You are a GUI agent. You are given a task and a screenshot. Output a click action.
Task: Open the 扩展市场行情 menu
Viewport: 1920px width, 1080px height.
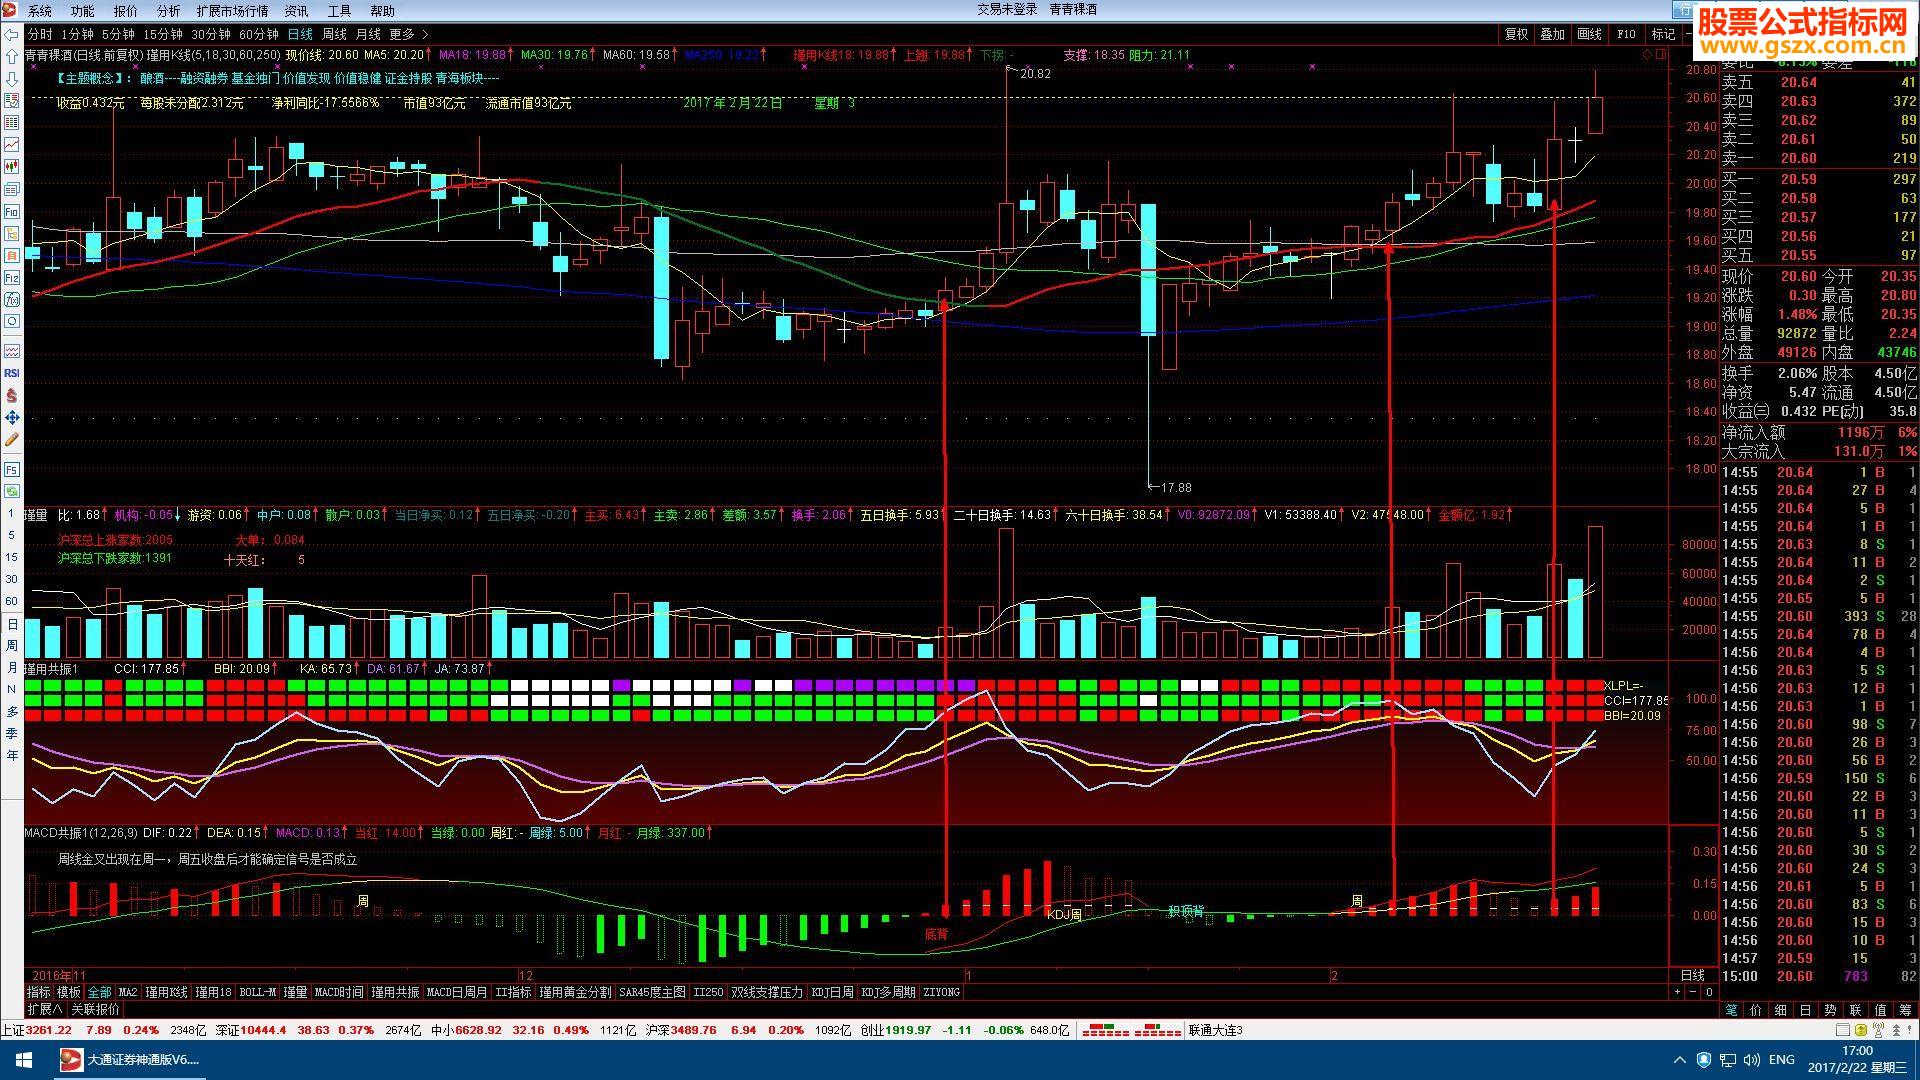pyautogui.click(x=232, y=11)
